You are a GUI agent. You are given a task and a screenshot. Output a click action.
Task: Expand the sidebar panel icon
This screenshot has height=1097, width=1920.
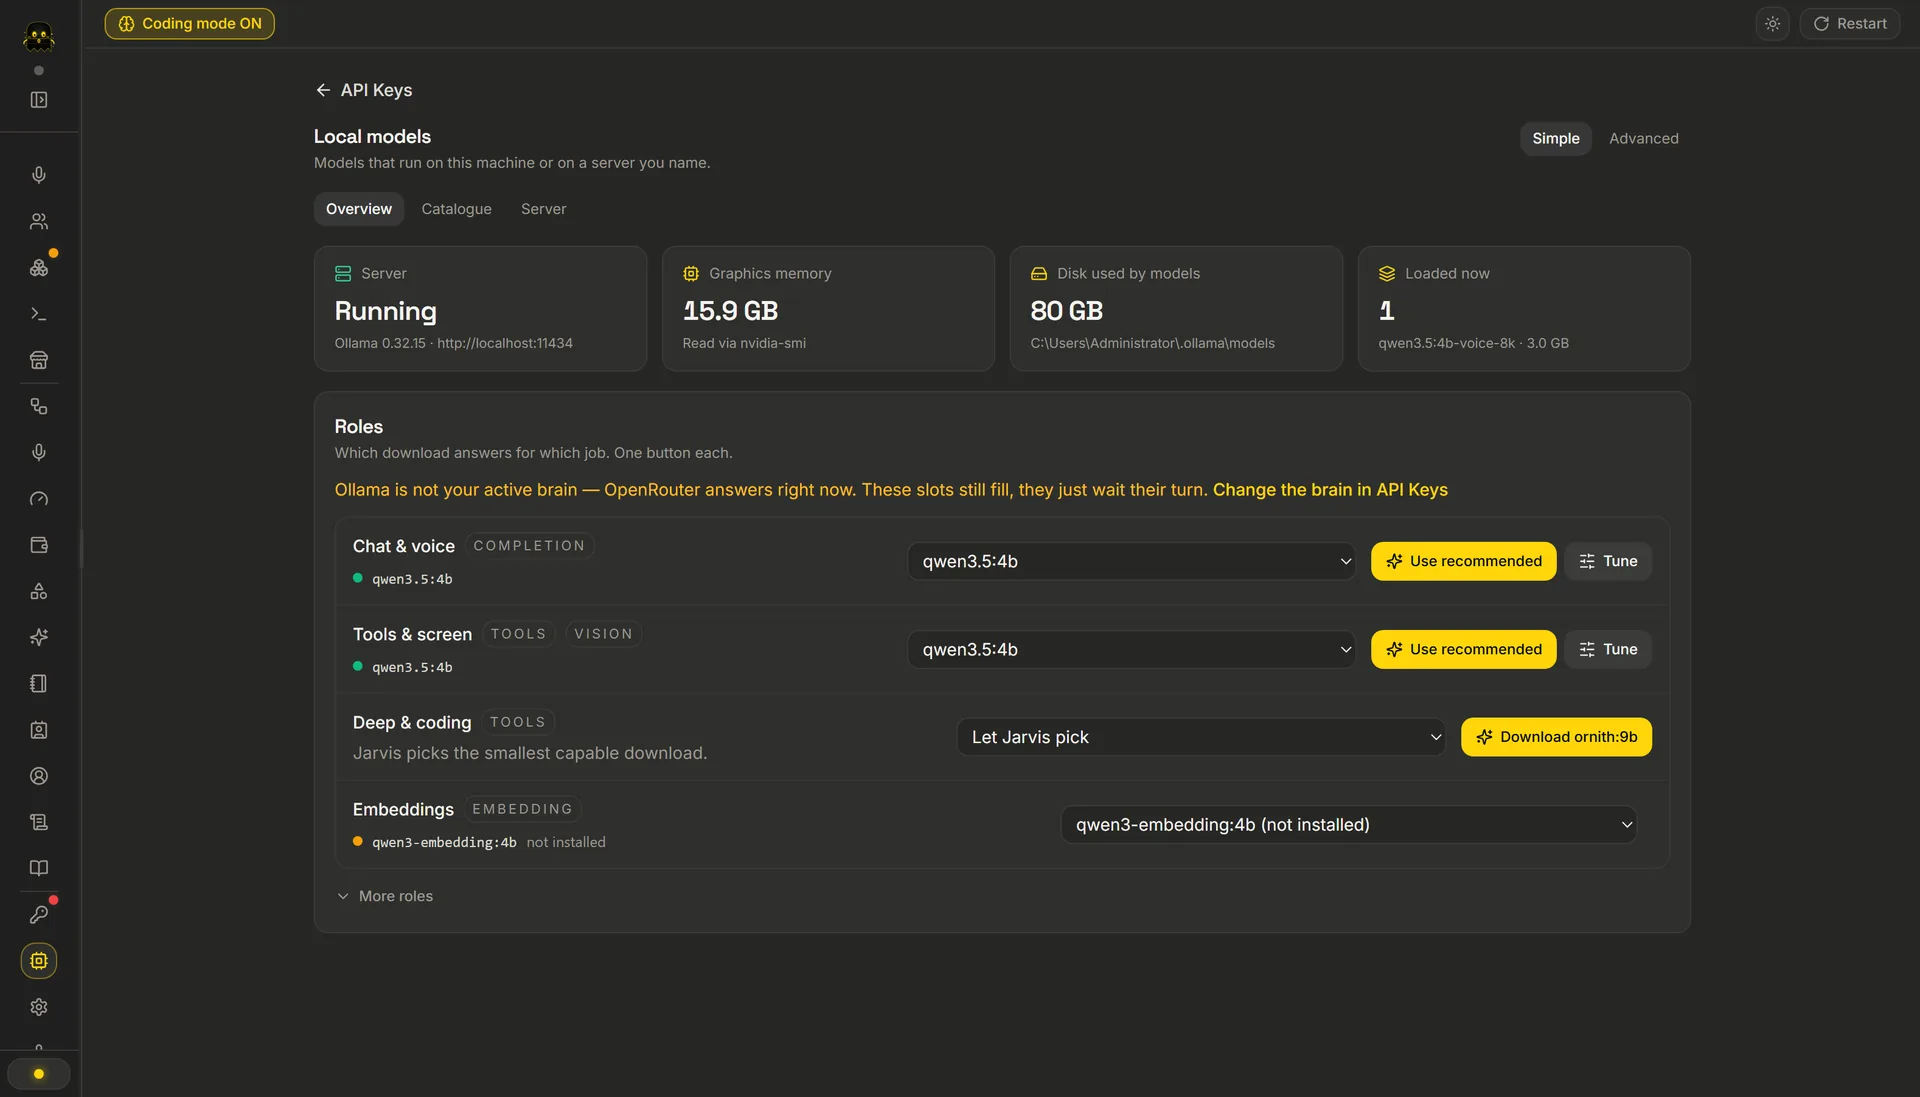pyautogui.click(x=39, y=100)
